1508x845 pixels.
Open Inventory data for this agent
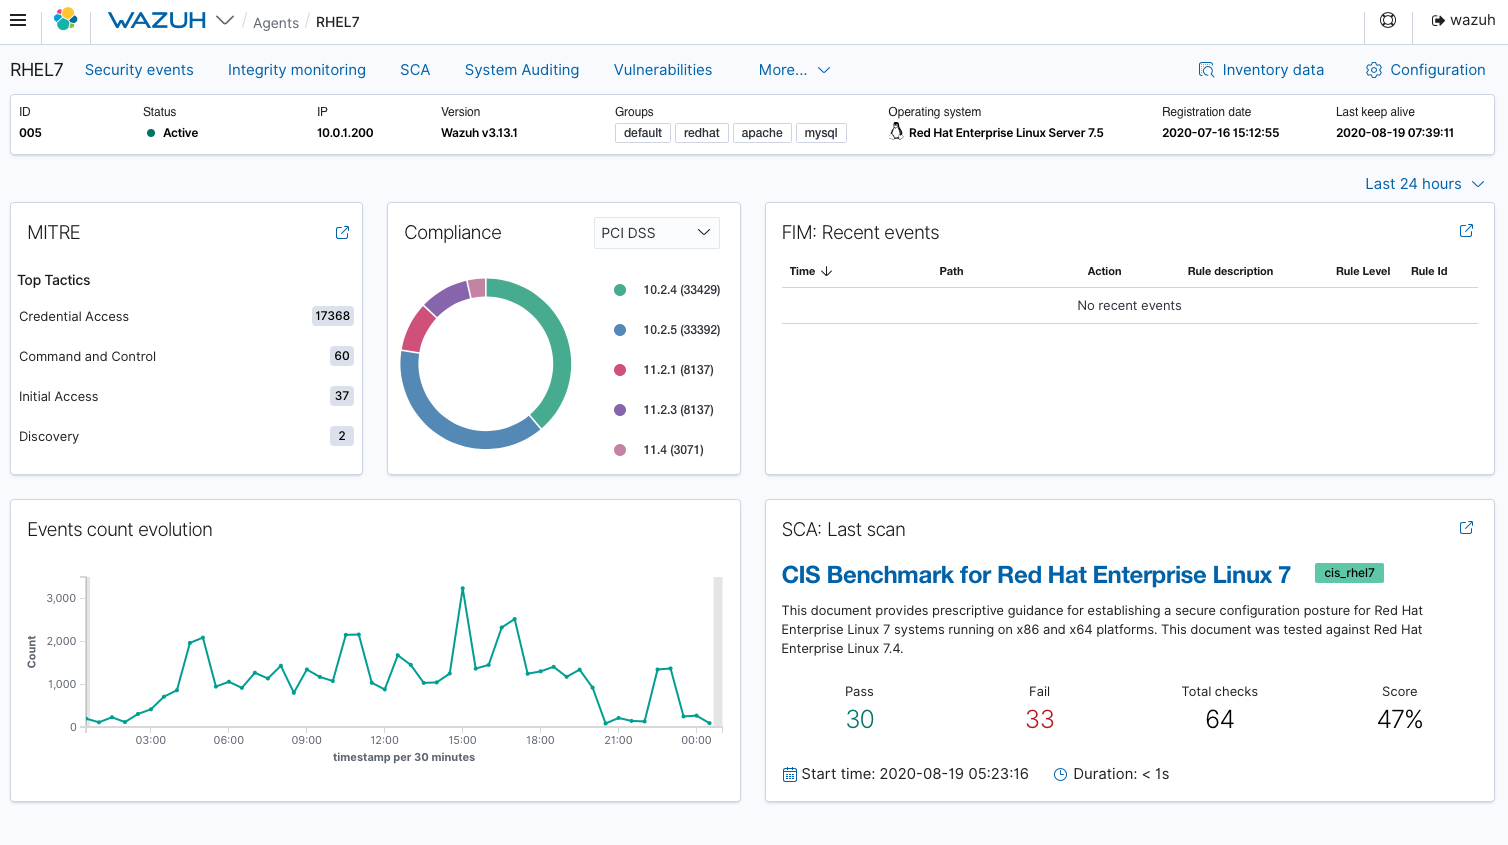(1261, 69)
